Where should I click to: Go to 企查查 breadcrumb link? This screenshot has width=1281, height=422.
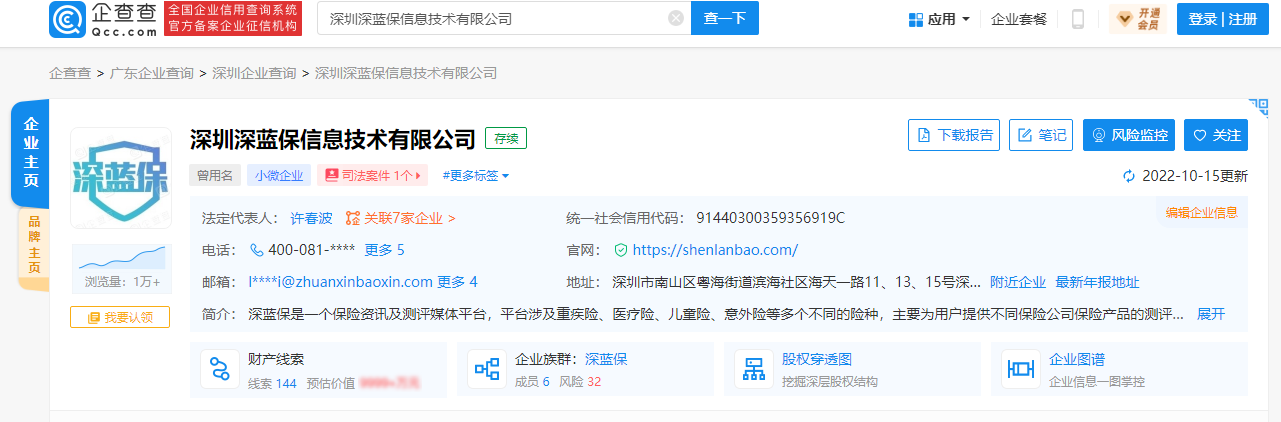(x=70, y=73)
